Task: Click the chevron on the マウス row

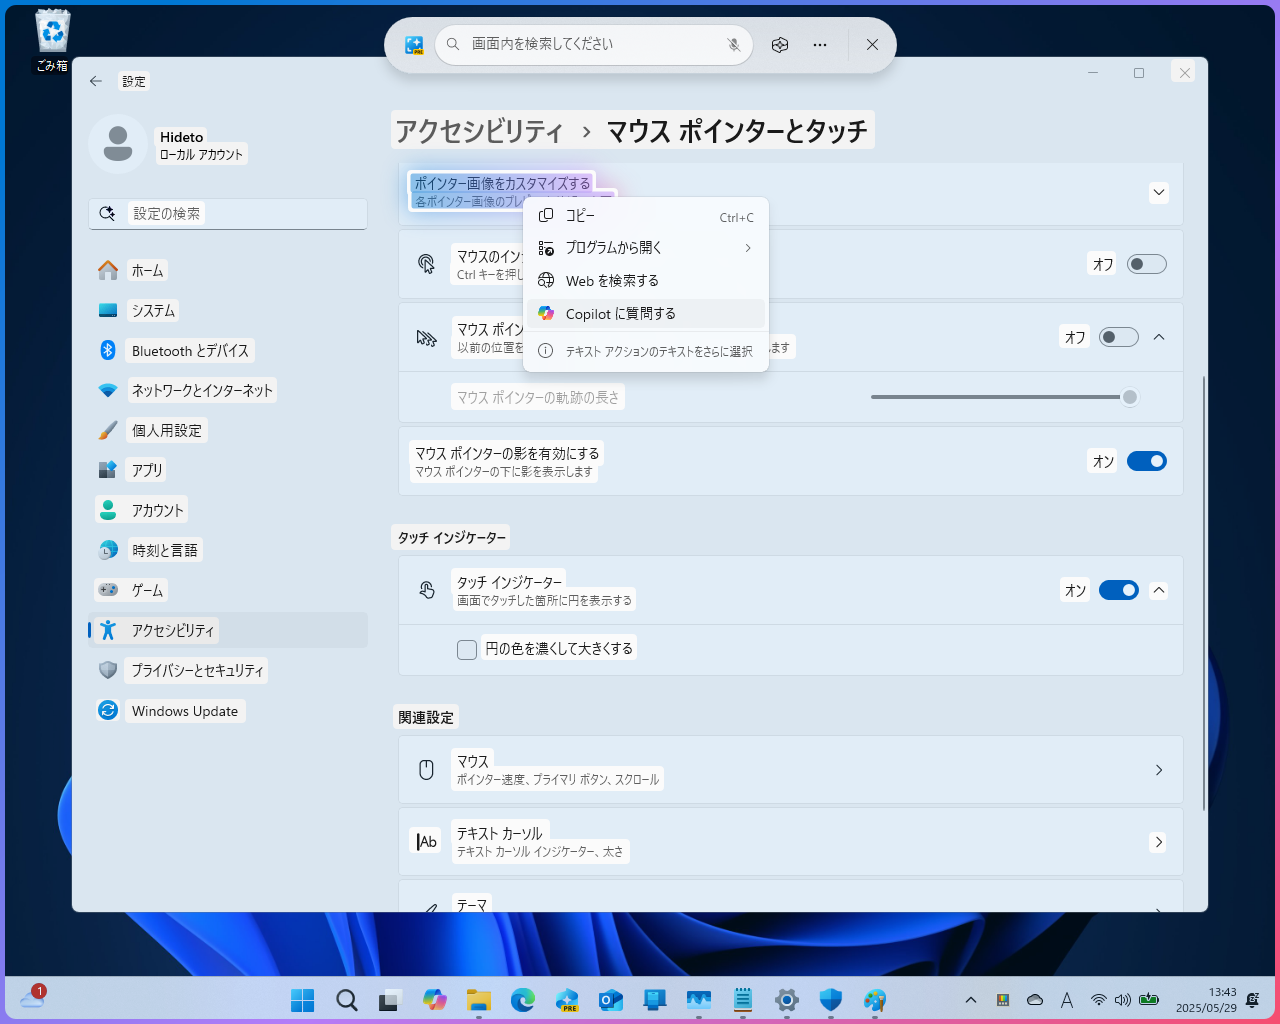Action: (1159, 770)
